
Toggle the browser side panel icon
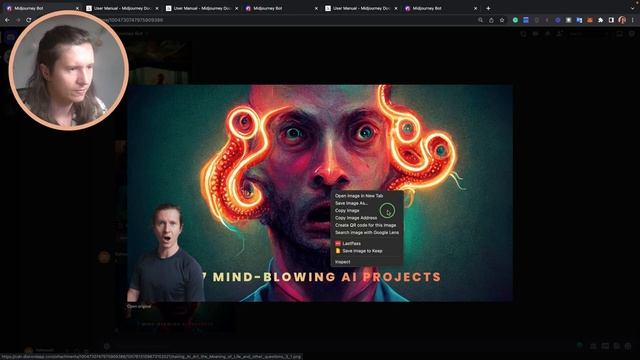pos(611,20)
